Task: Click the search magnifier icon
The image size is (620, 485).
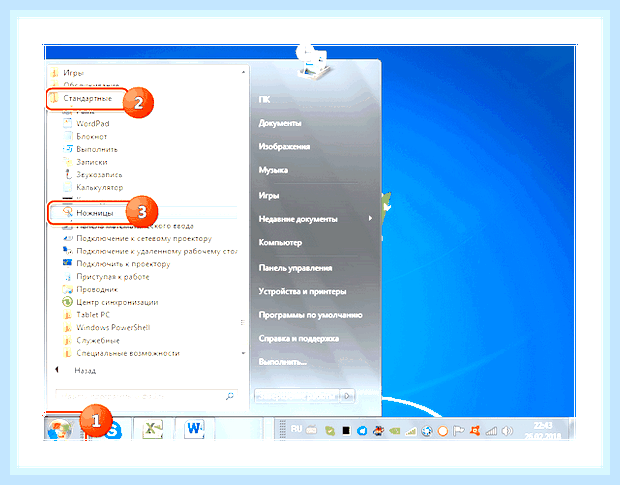Action: 229,396
